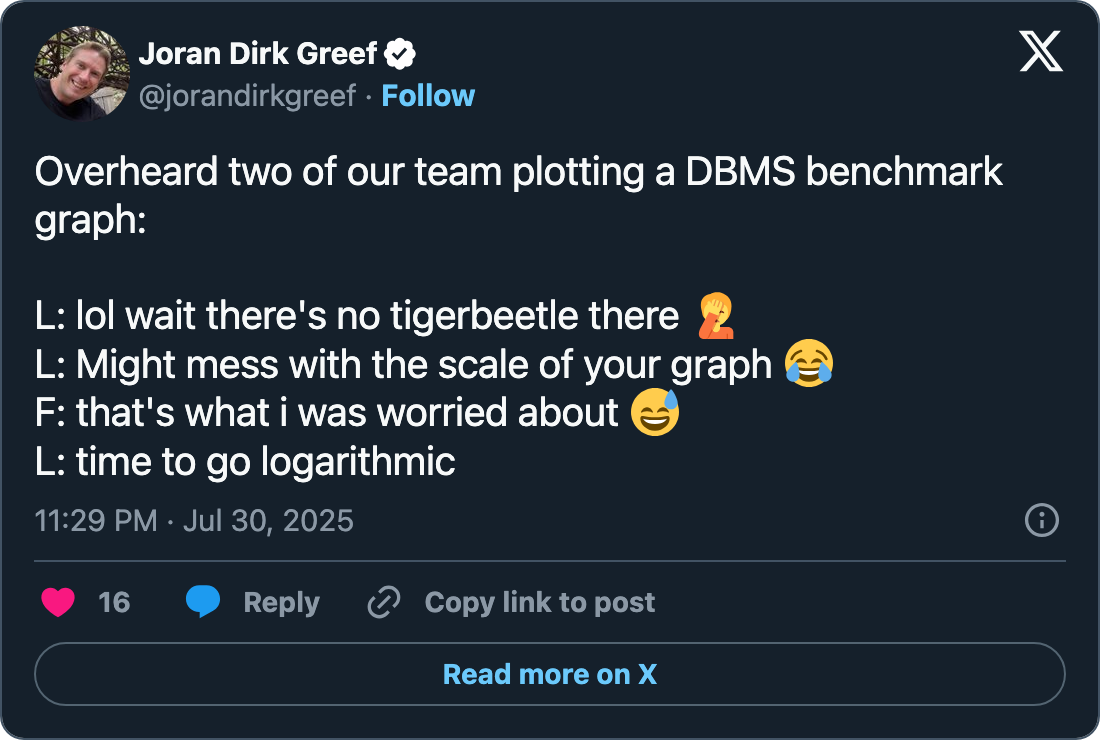The height and width of the screenshot is (740, 1100).
Task: Click the sweat-smile emoji
Action: pyautogui.click(x=655, y=412)
